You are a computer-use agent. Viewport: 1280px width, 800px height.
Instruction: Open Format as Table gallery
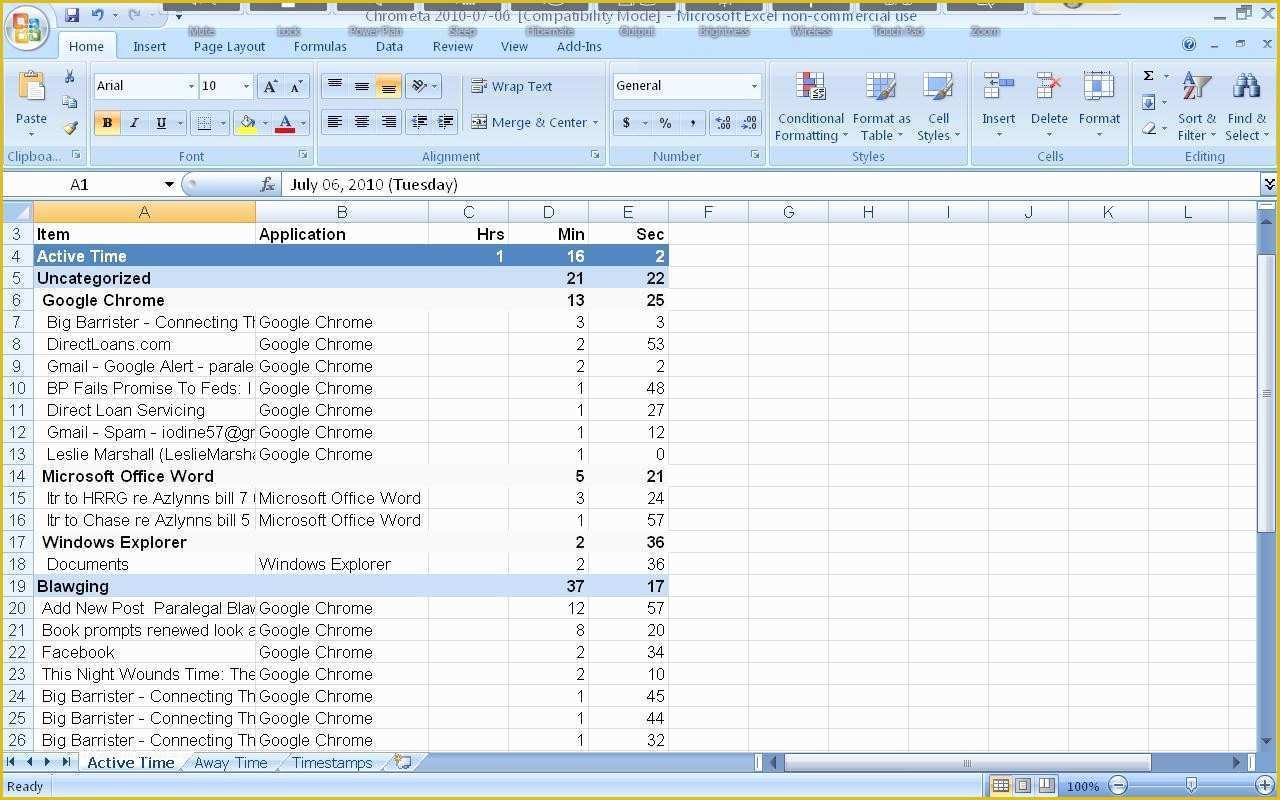881,107
